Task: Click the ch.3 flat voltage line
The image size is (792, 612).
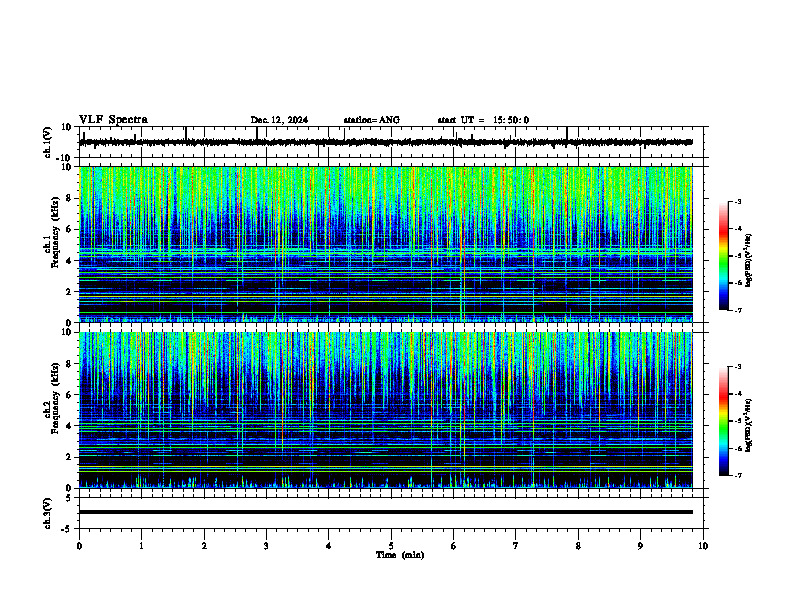Action: coord(385,512)
